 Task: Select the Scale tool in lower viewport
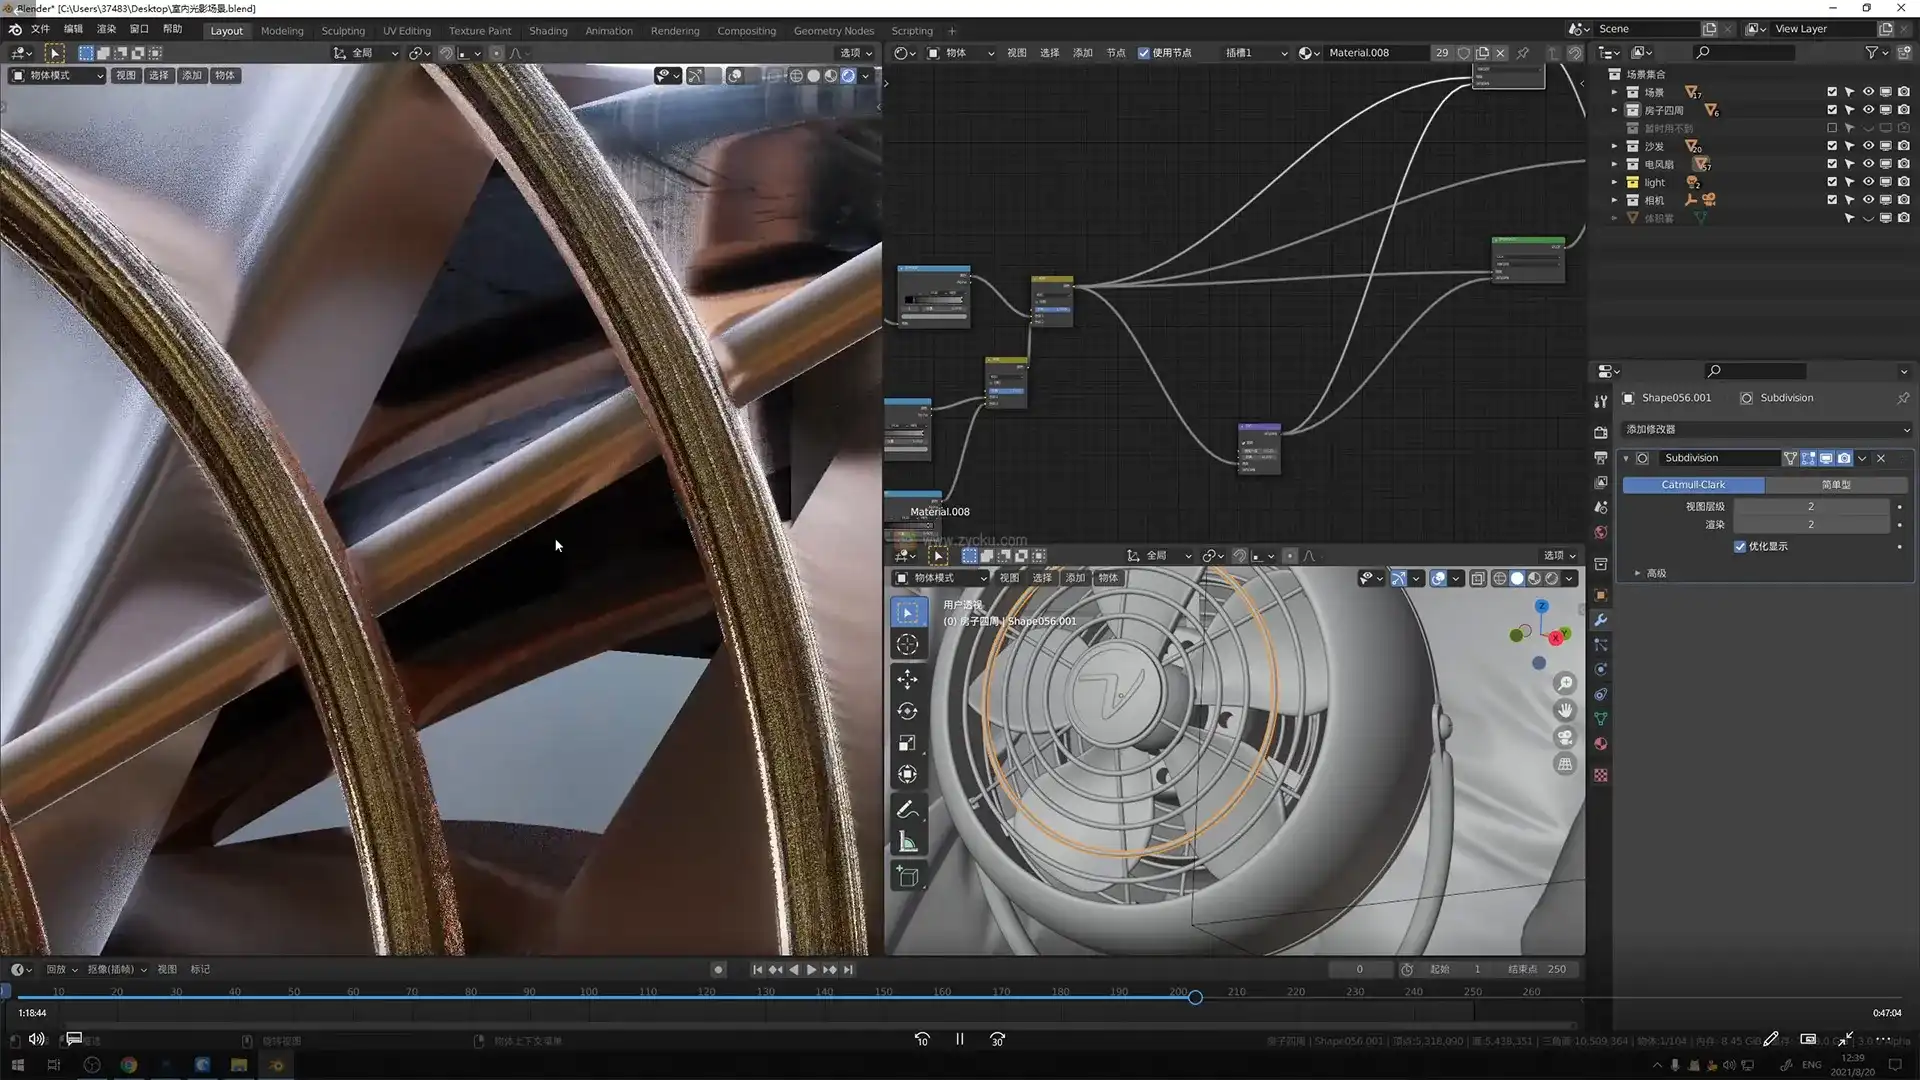tap(907, 743)
